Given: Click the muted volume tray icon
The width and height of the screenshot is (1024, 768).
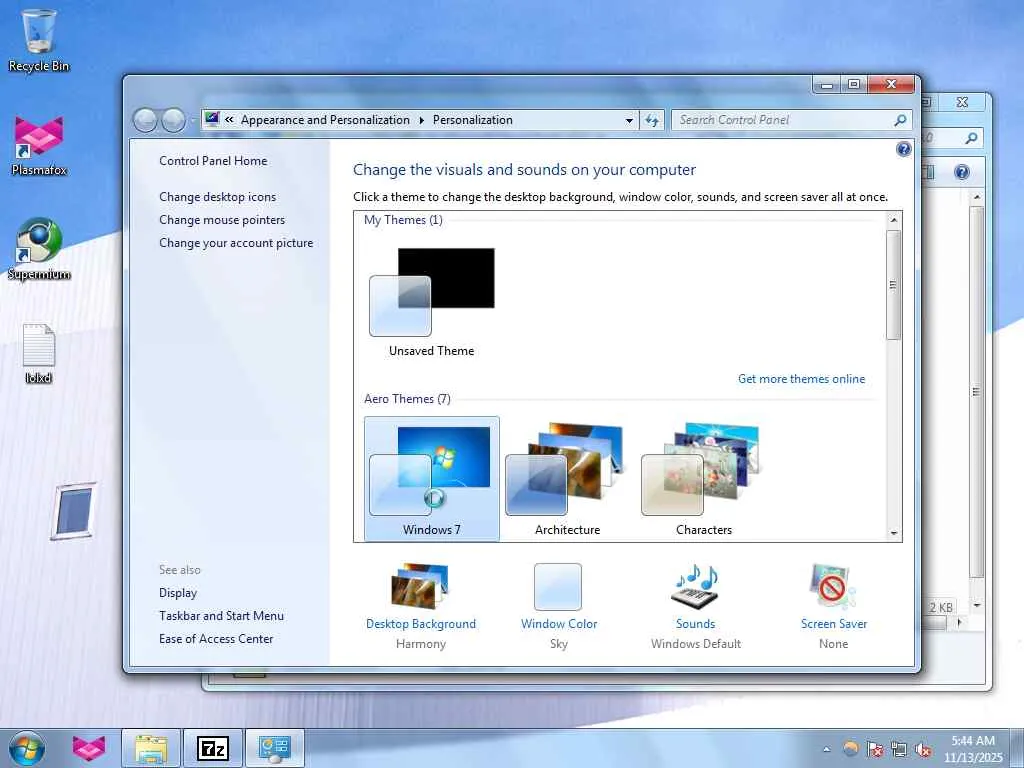Looking at the screenshot, I should click(x=923, y=750).
